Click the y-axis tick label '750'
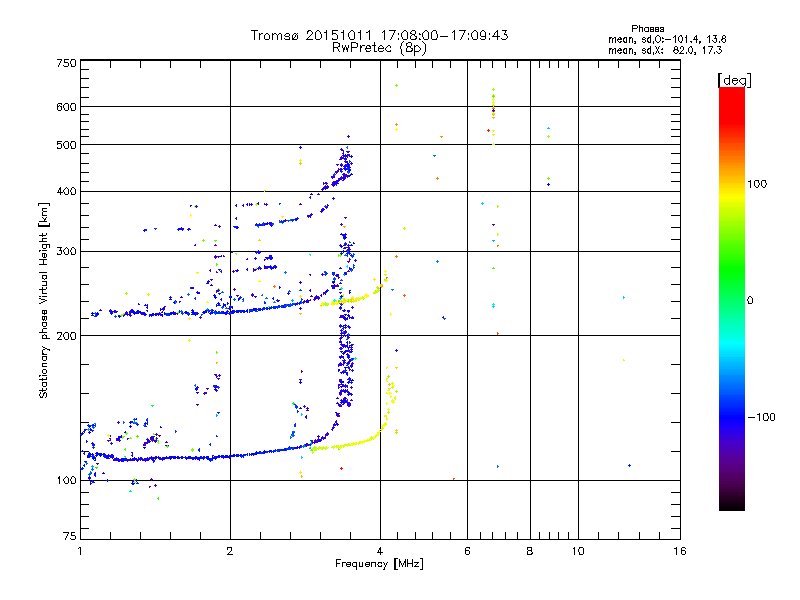Viewport: 800px width, 600px height. 66,63
